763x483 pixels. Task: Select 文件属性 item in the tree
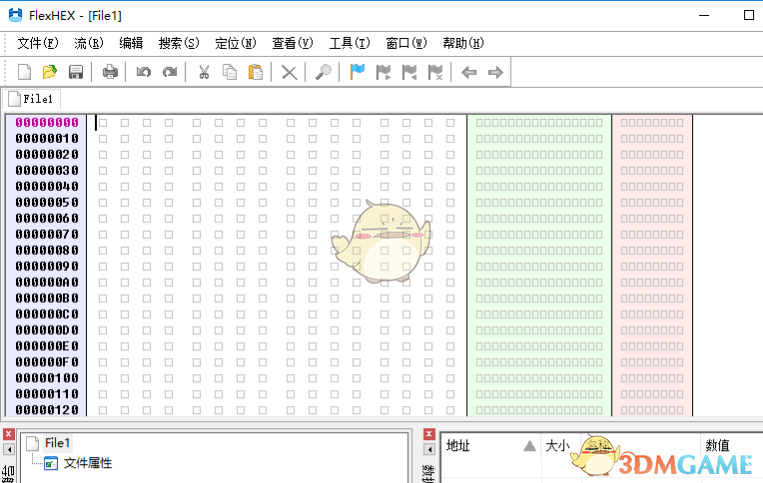coord(88,463)
